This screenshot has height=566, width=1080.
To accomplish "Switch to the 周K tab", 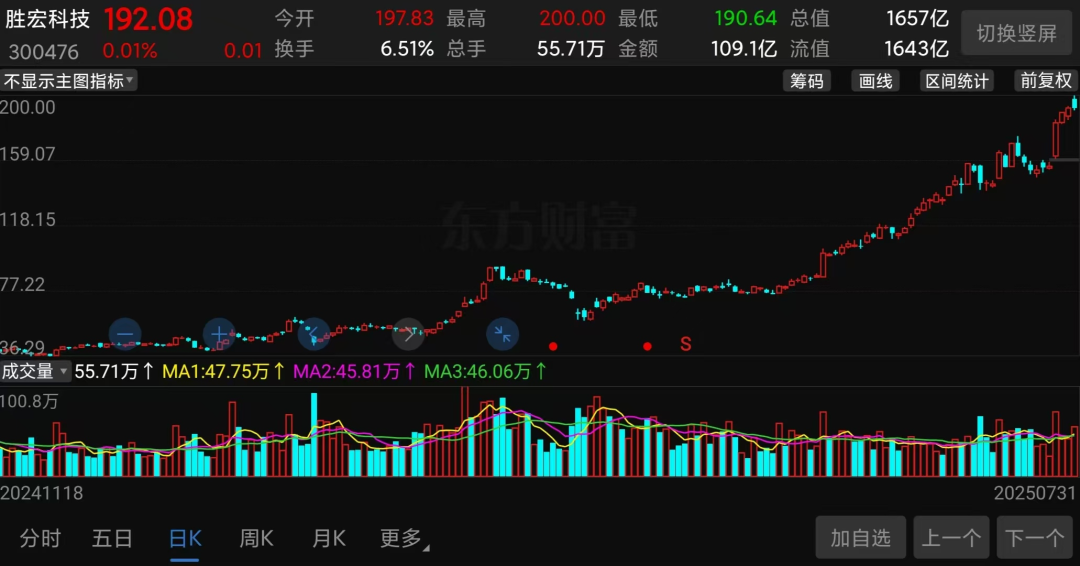I will tap(256, 538).
